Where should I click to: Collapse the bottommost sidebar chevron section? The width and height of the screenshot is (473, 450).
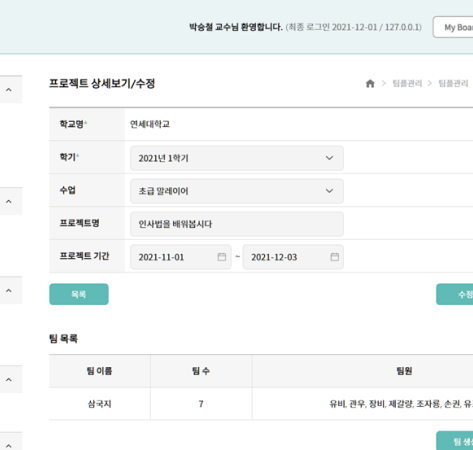click(x=9, y=445)
